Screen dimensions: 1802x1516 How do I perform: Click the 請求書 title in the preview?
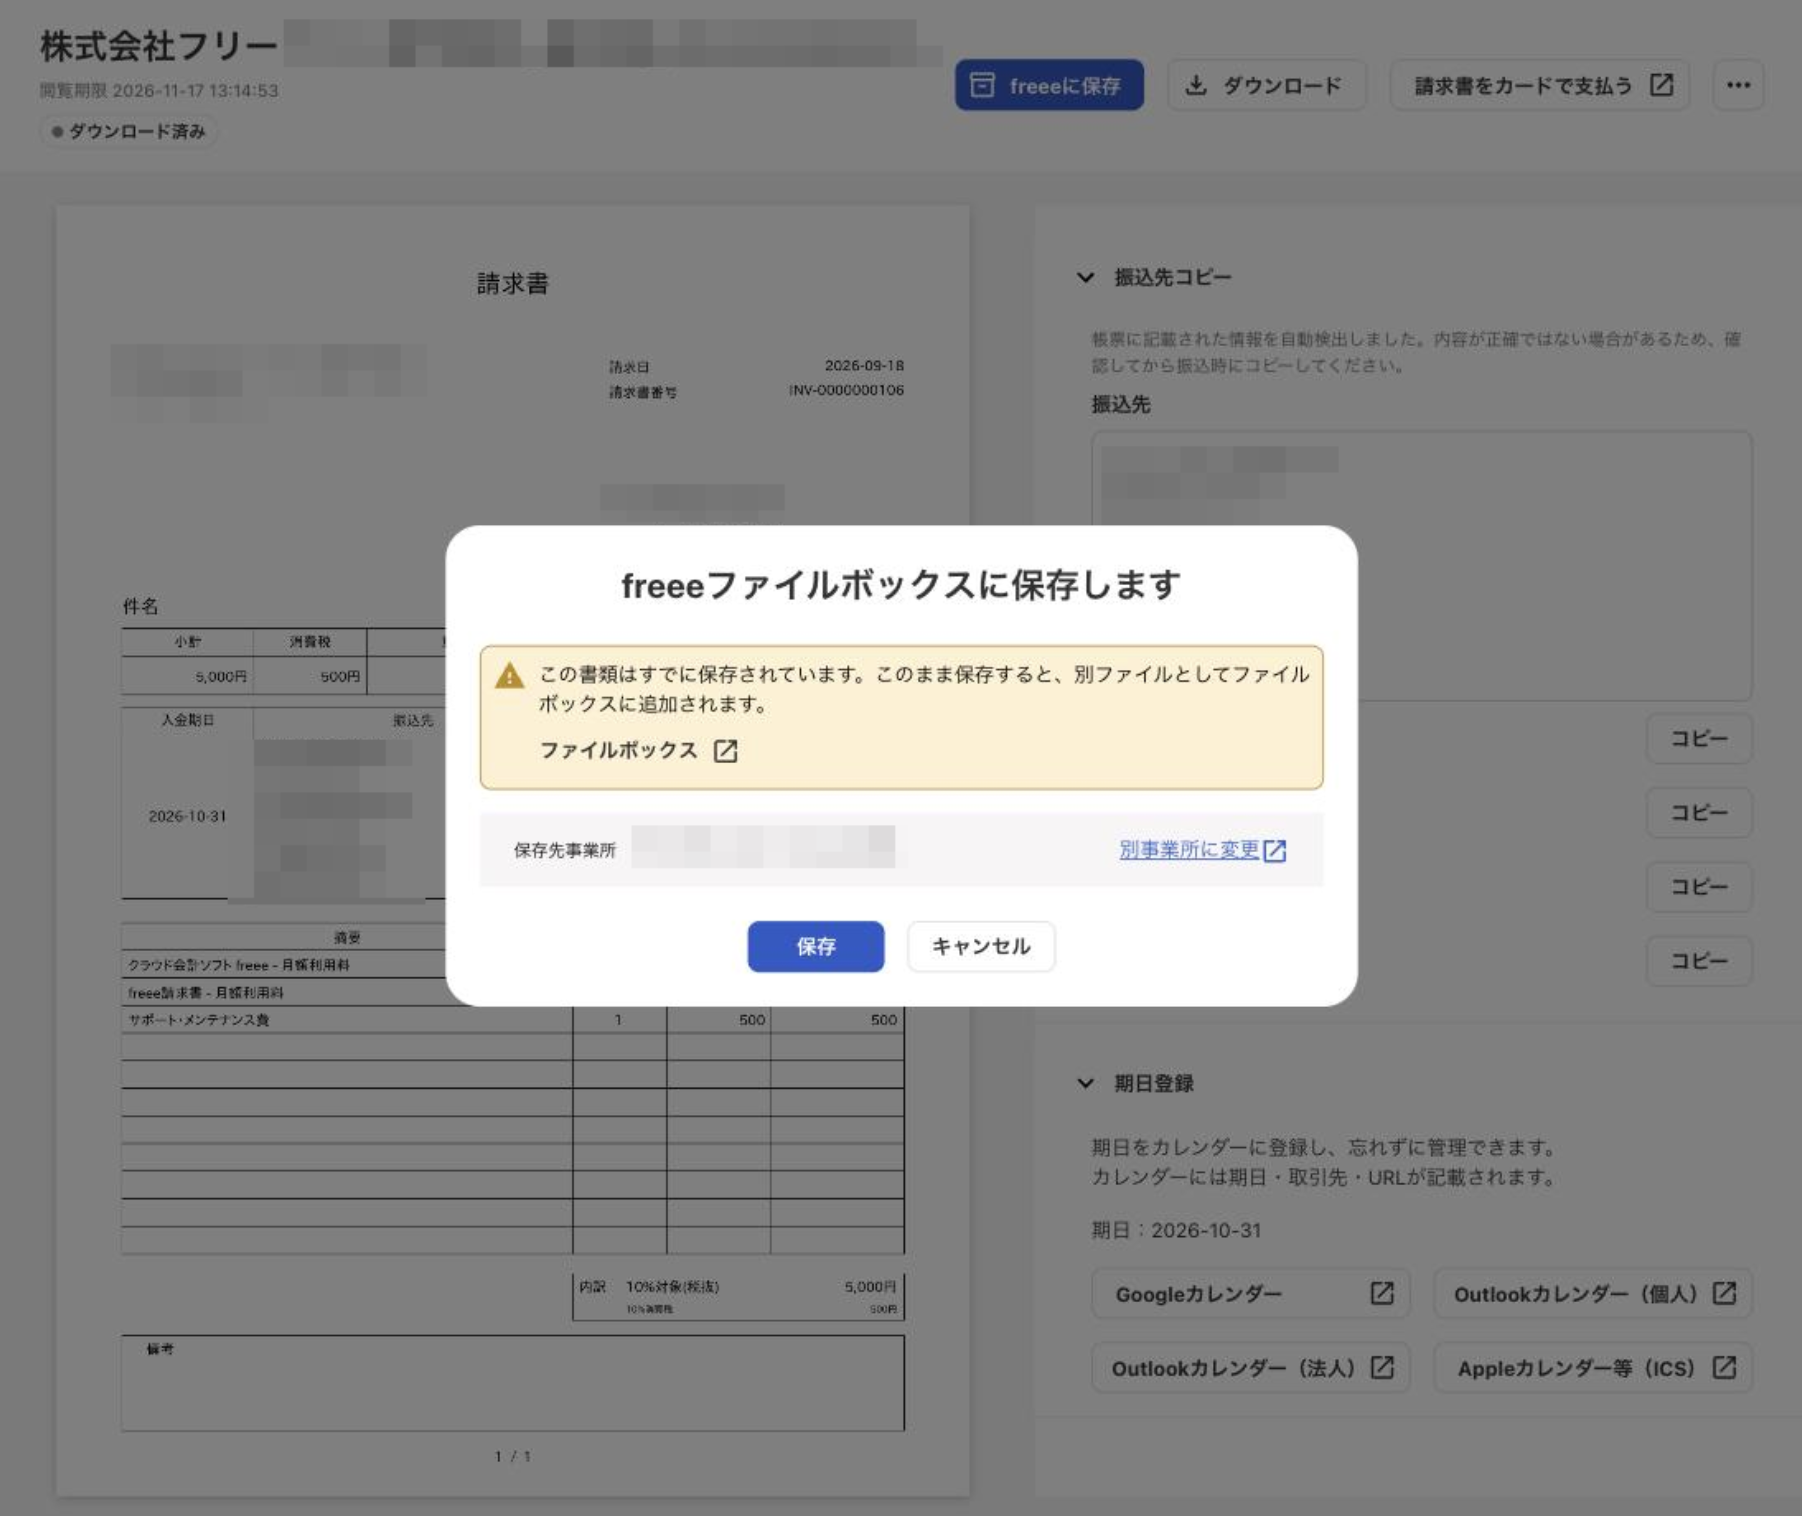click(513, 284)
